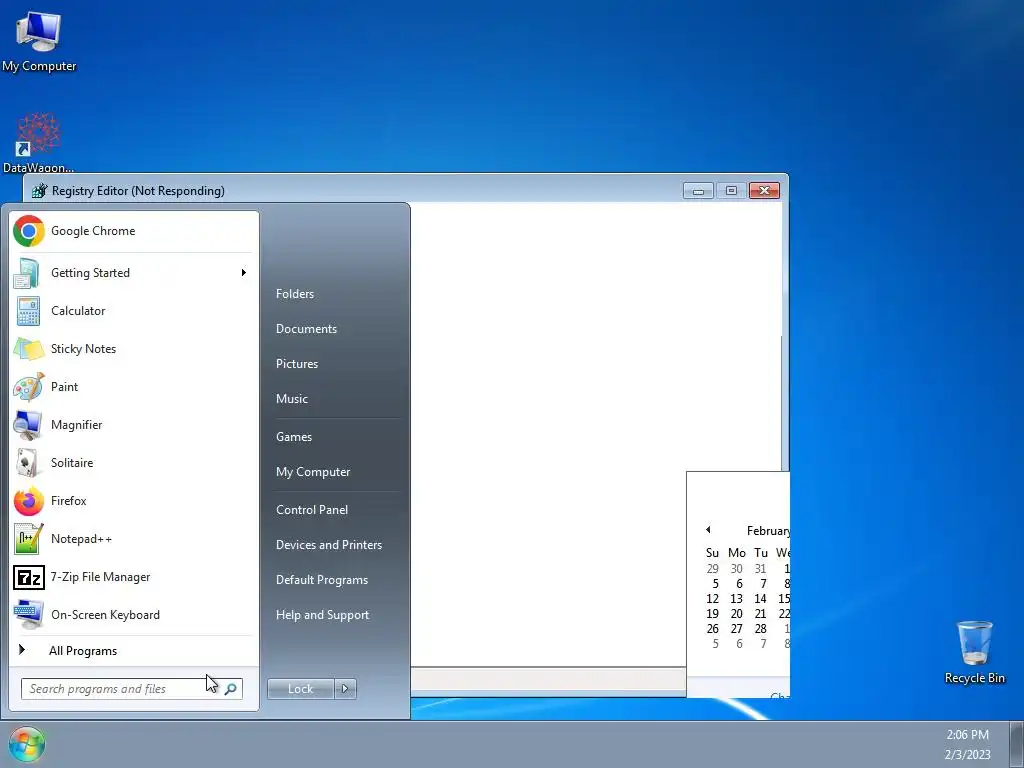Open 7-Zip File Manager icon
1024x768 pixels.
(x=29, y=577)
